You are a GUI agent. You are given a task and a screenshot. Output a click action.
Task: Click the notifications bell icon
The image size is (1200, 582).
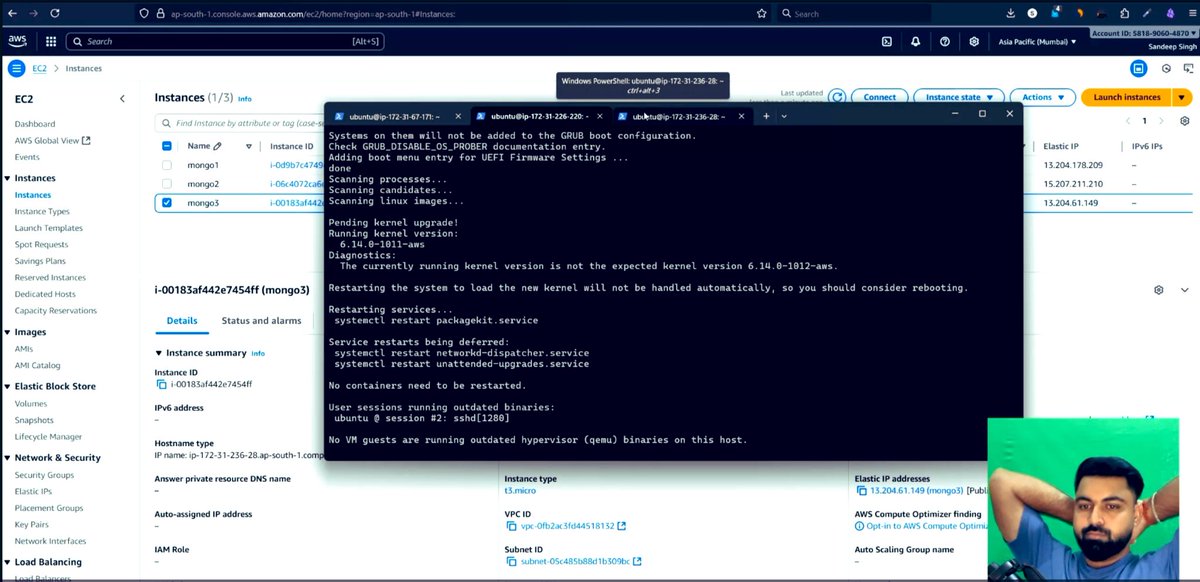(x=915, y=41)
